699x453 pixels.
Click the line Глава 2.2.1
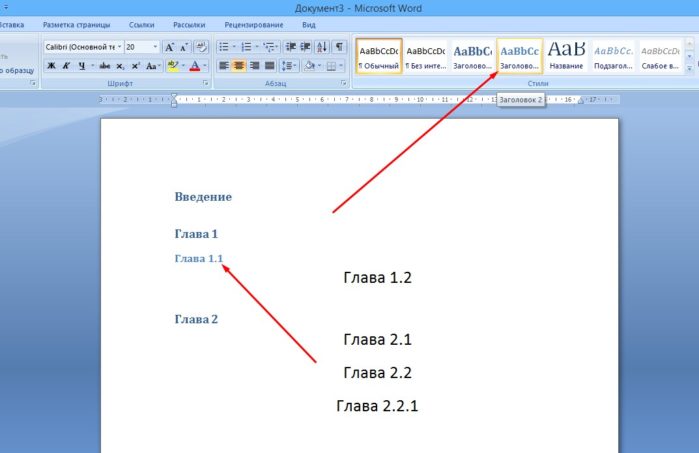[377, 406]
